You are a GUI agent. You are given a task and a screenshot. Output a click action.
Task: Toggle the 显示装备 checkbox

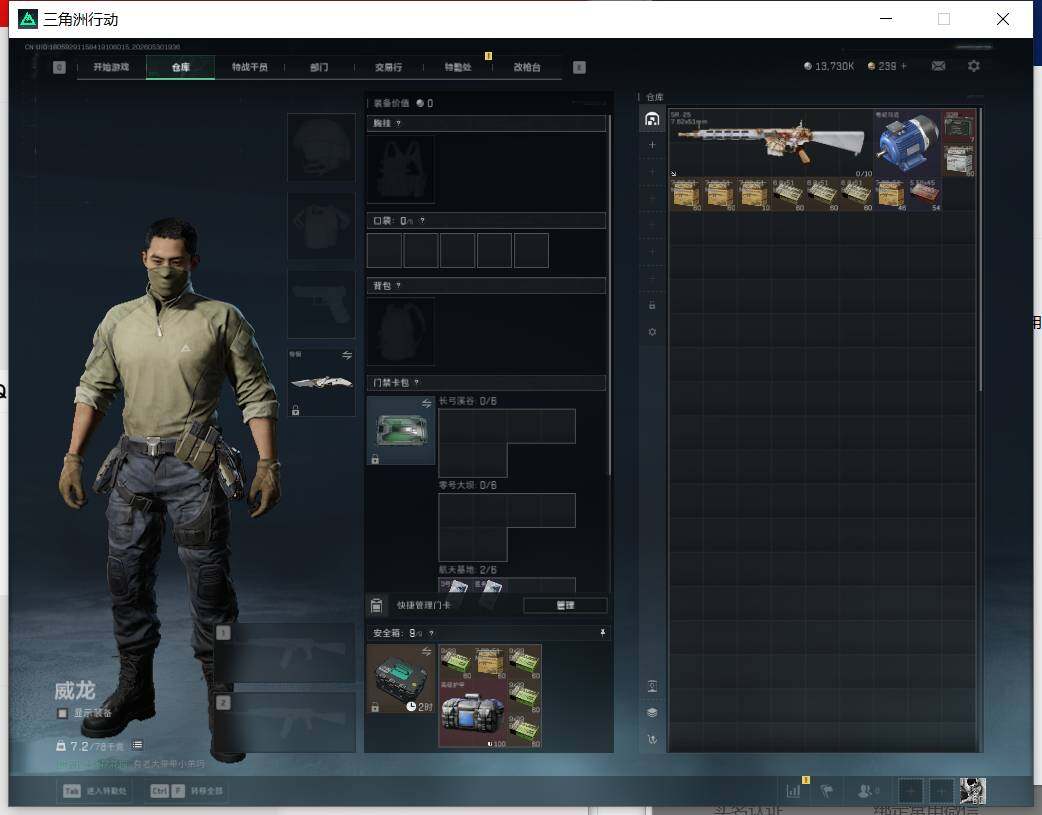click(62, 713)
